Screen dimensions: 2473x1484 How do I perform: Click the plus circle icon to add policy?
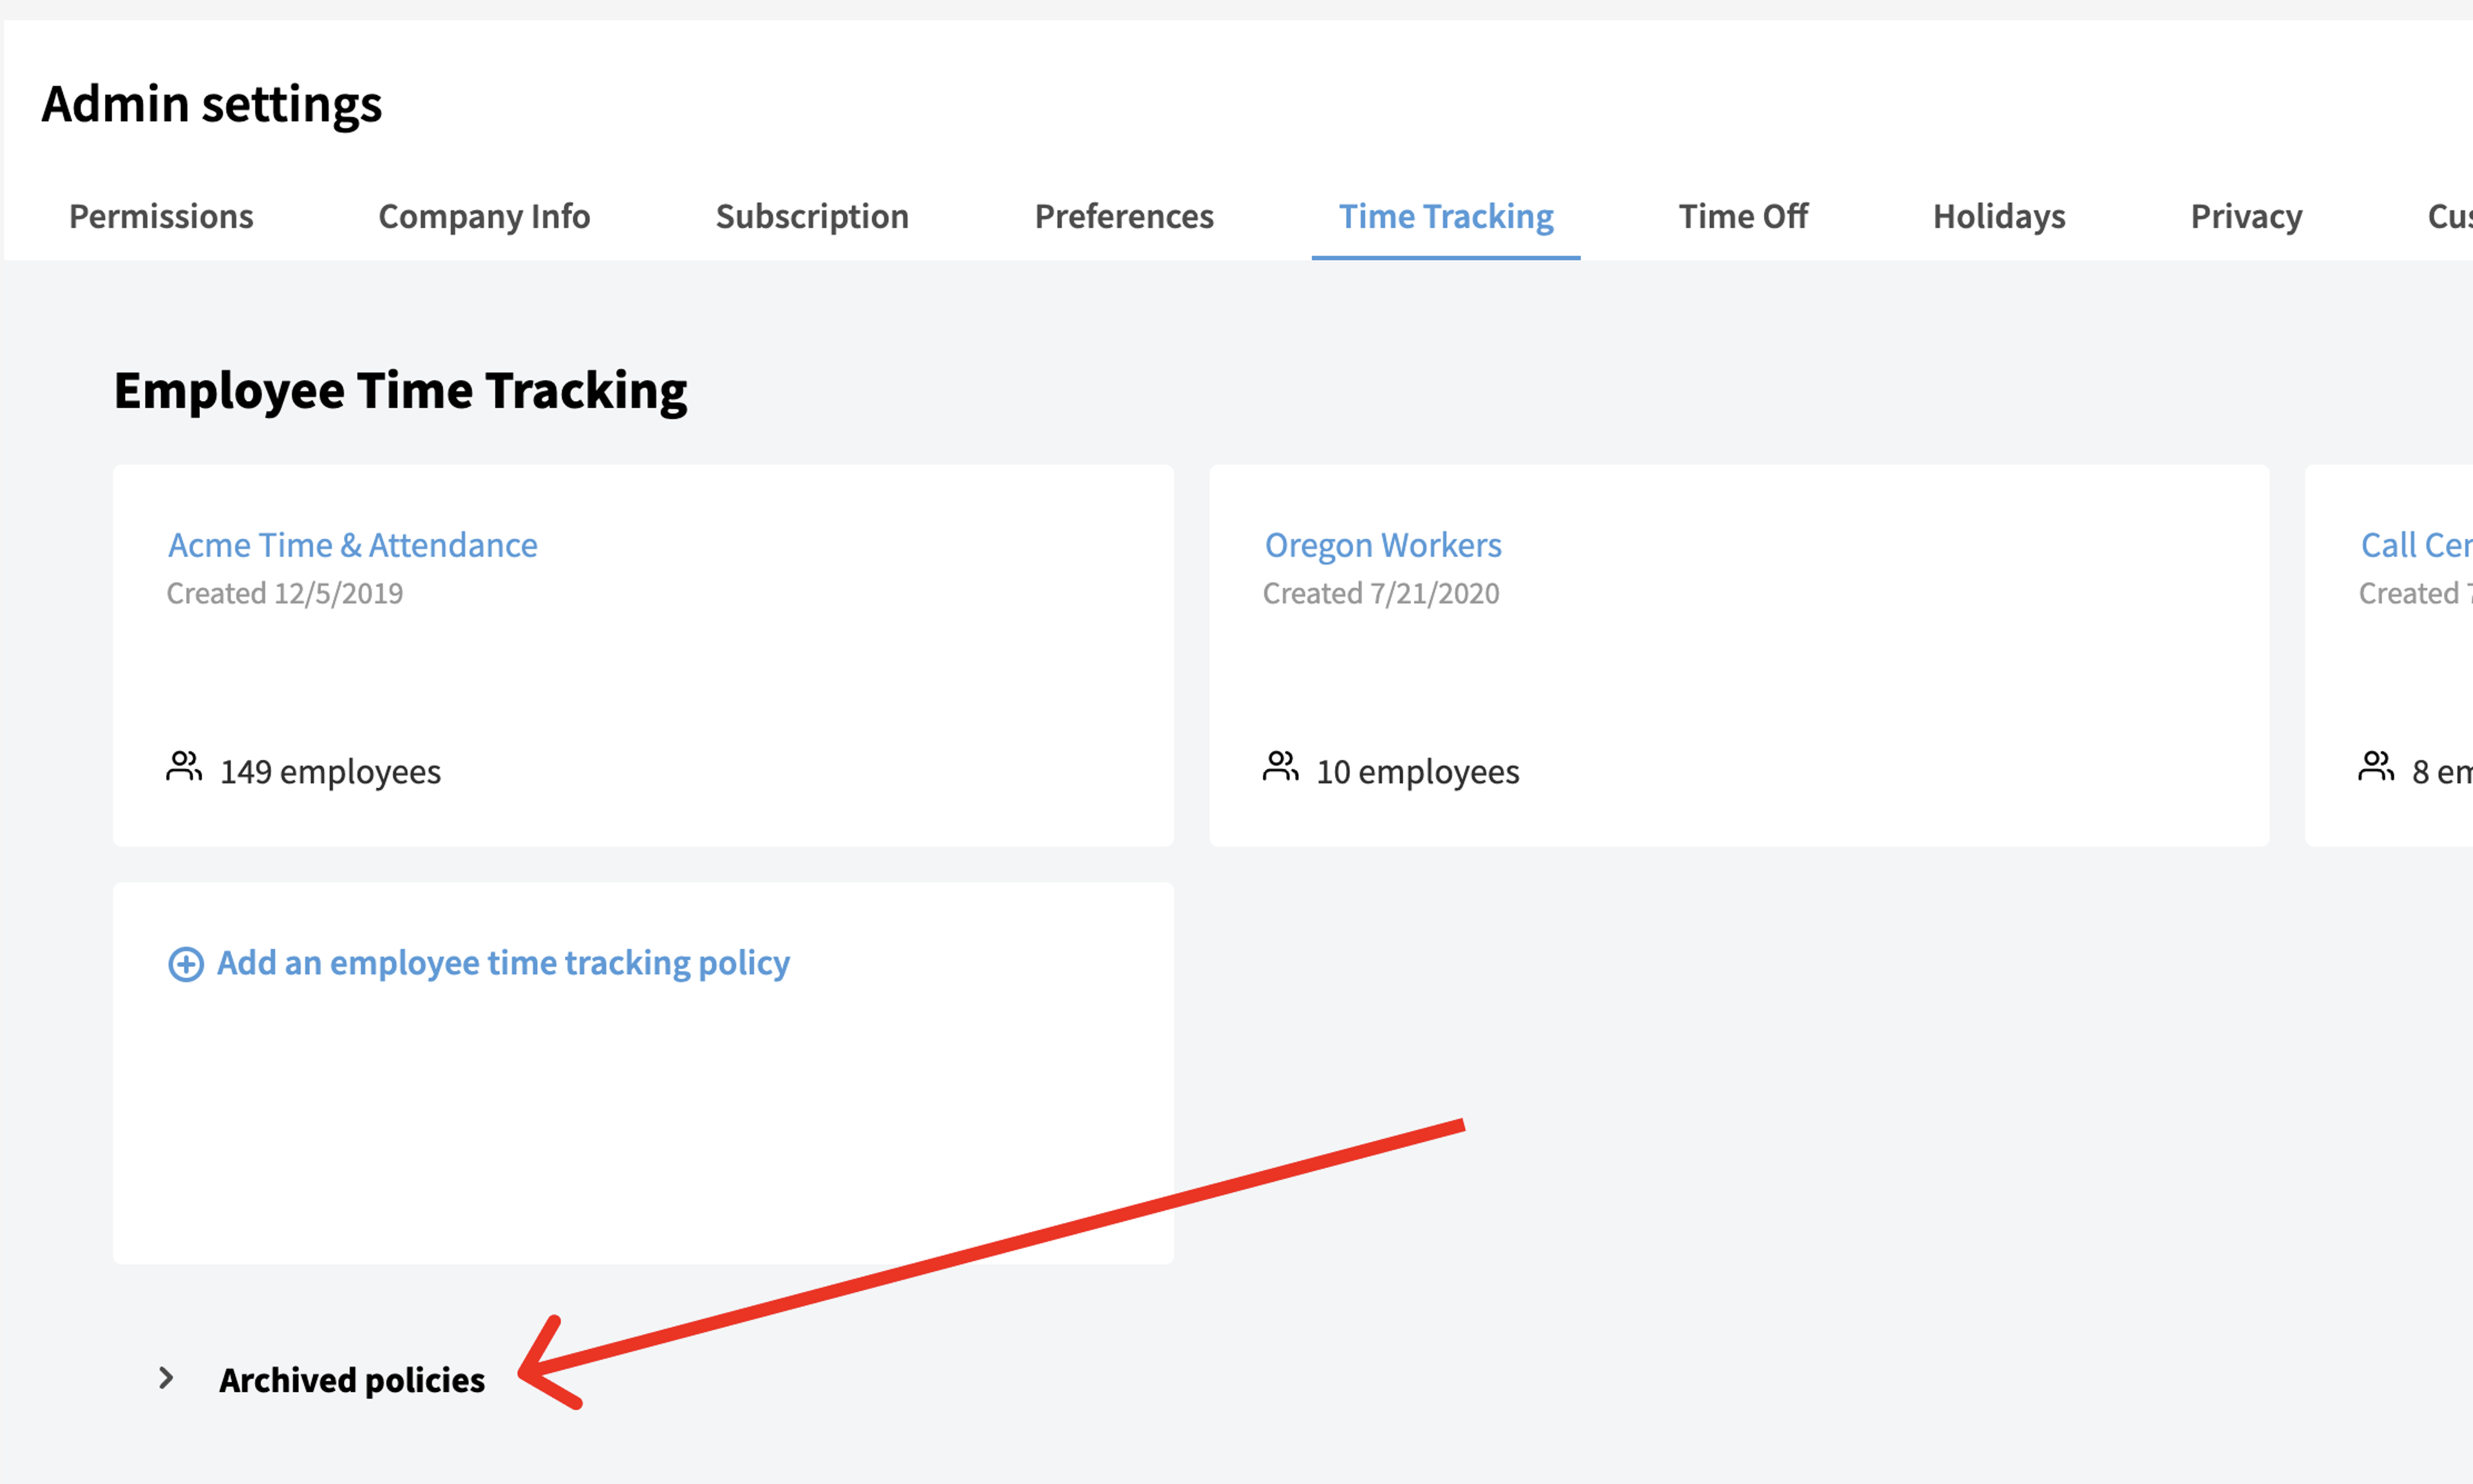(x=186, y=964)
